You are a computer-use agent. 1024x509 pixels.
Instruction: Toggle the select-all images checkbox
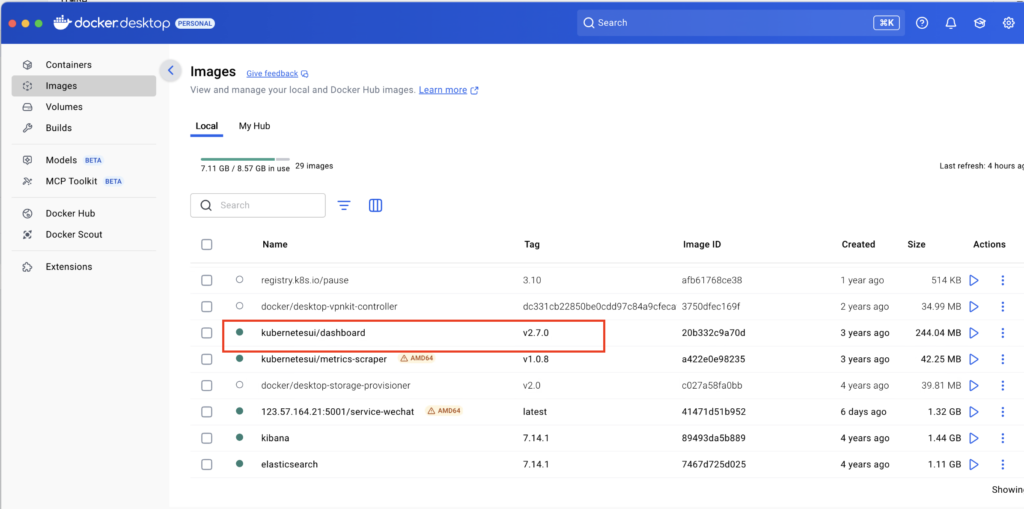(206, 244)
